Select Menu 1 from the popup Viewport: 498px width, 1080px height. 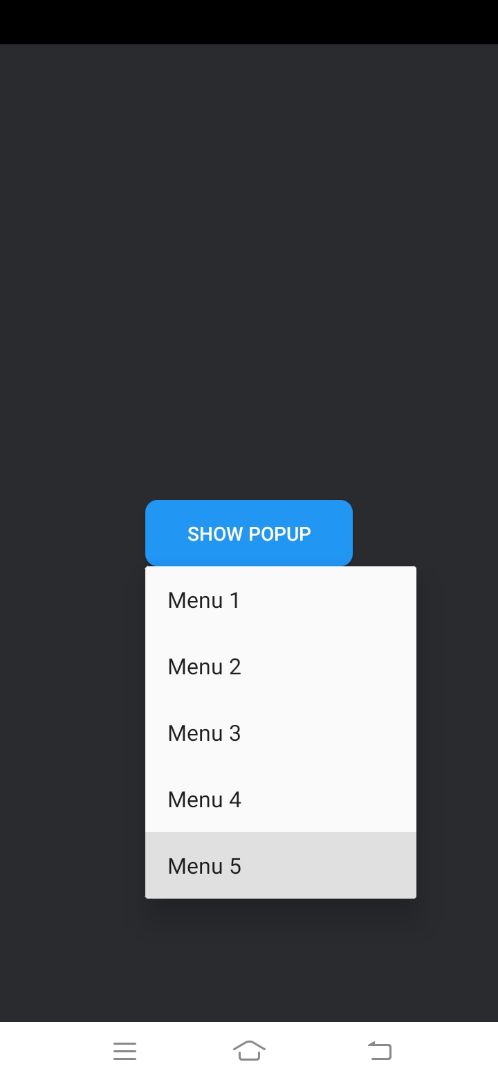280,600
